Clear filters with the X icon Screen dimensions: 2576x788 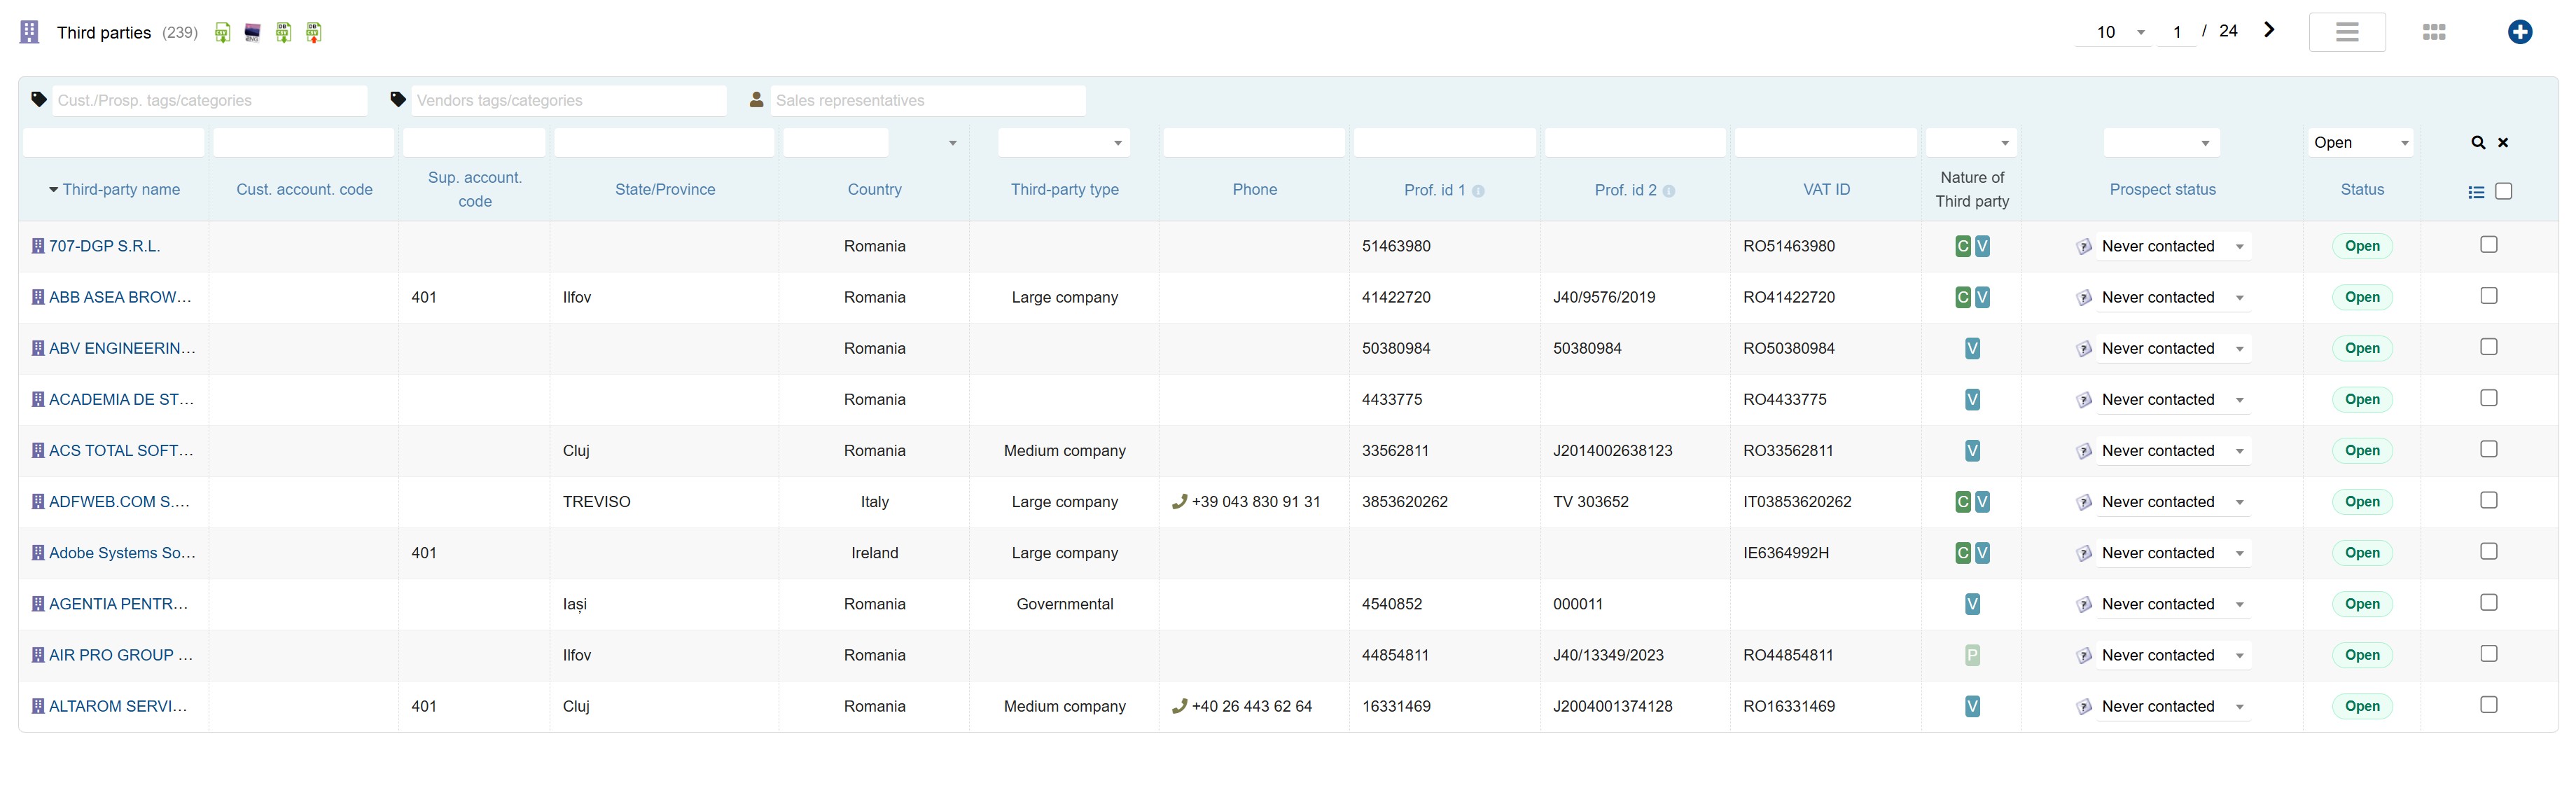pyautogui.click(x=2503, y=143)
